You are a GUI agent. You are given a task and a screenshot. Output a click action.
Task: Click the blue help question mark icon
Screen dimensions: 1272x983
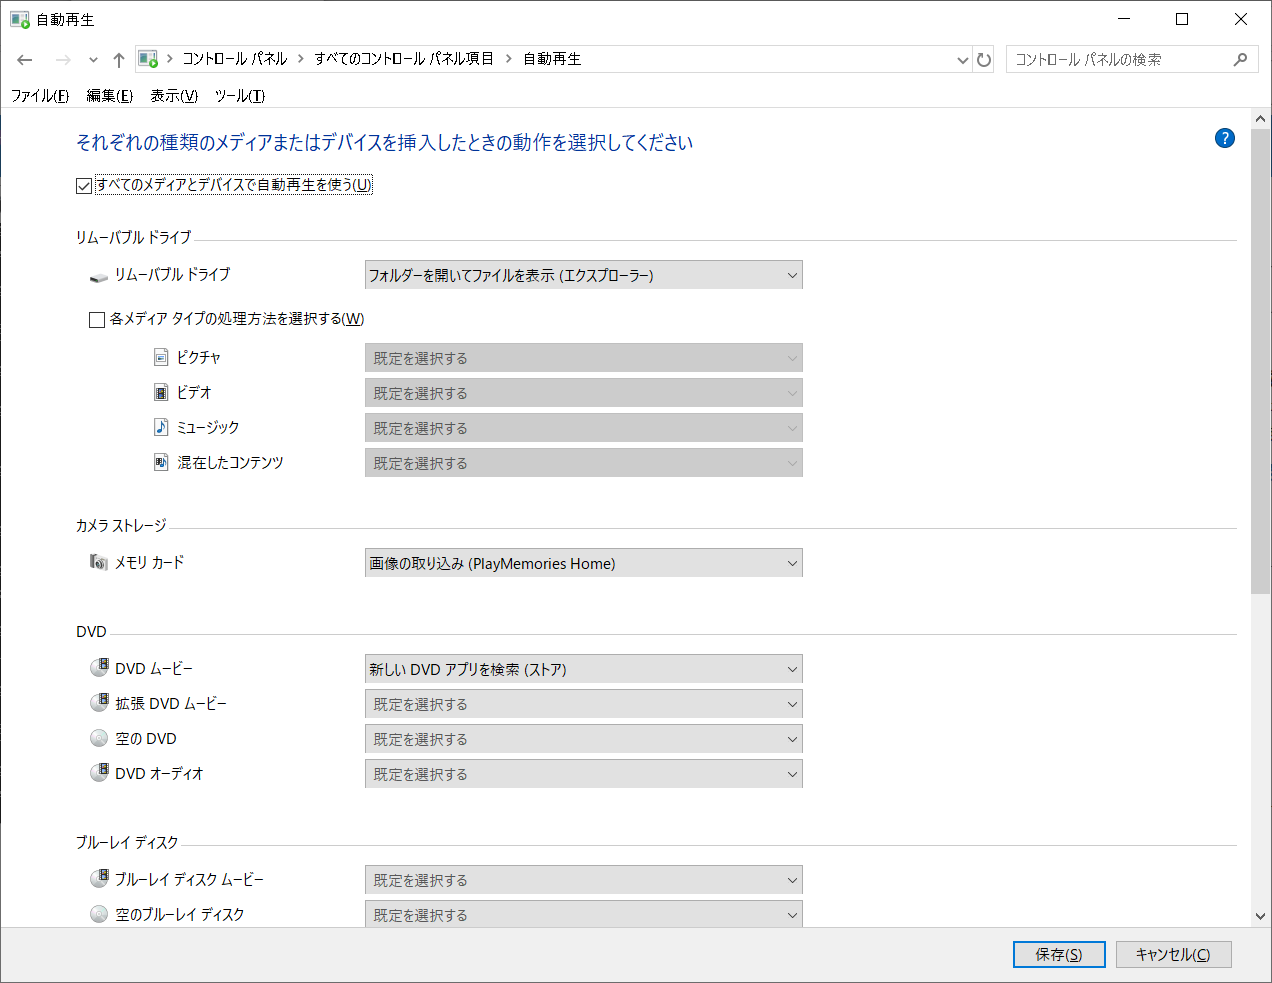click(x=1224, y=138)
